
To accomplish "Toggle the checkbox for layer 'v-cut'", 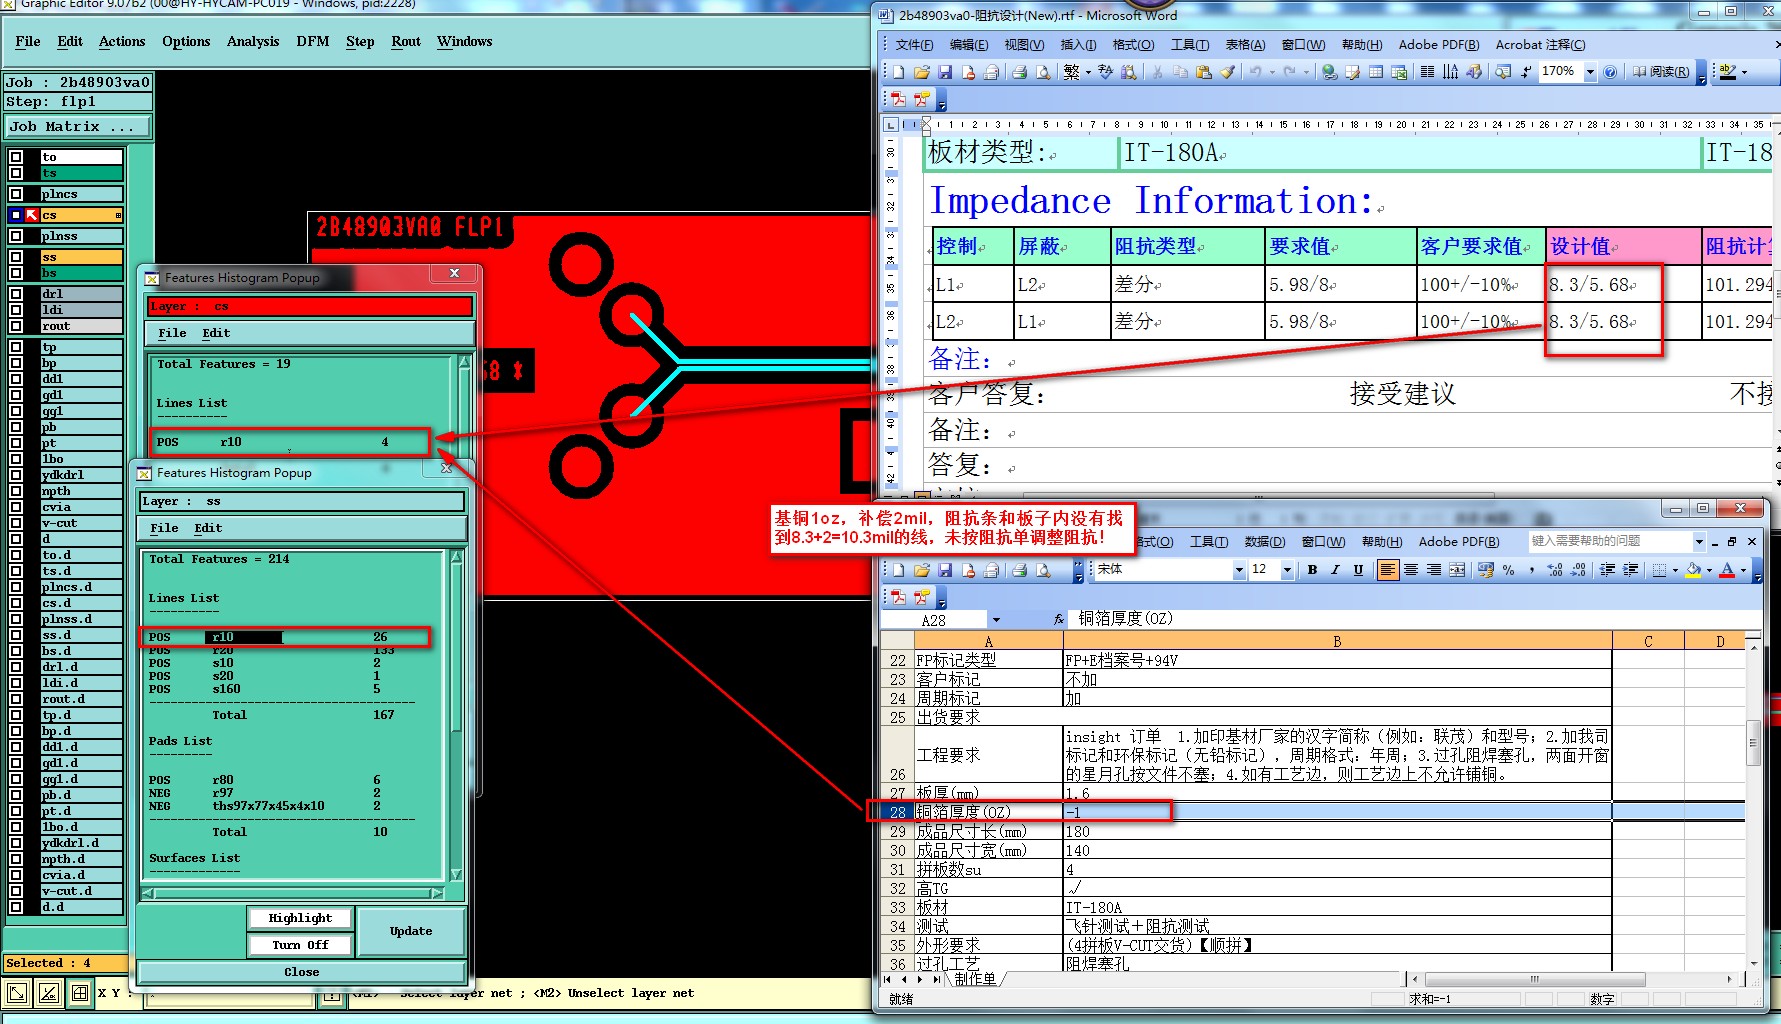I will pyautogui.click(x=16, y=523).
